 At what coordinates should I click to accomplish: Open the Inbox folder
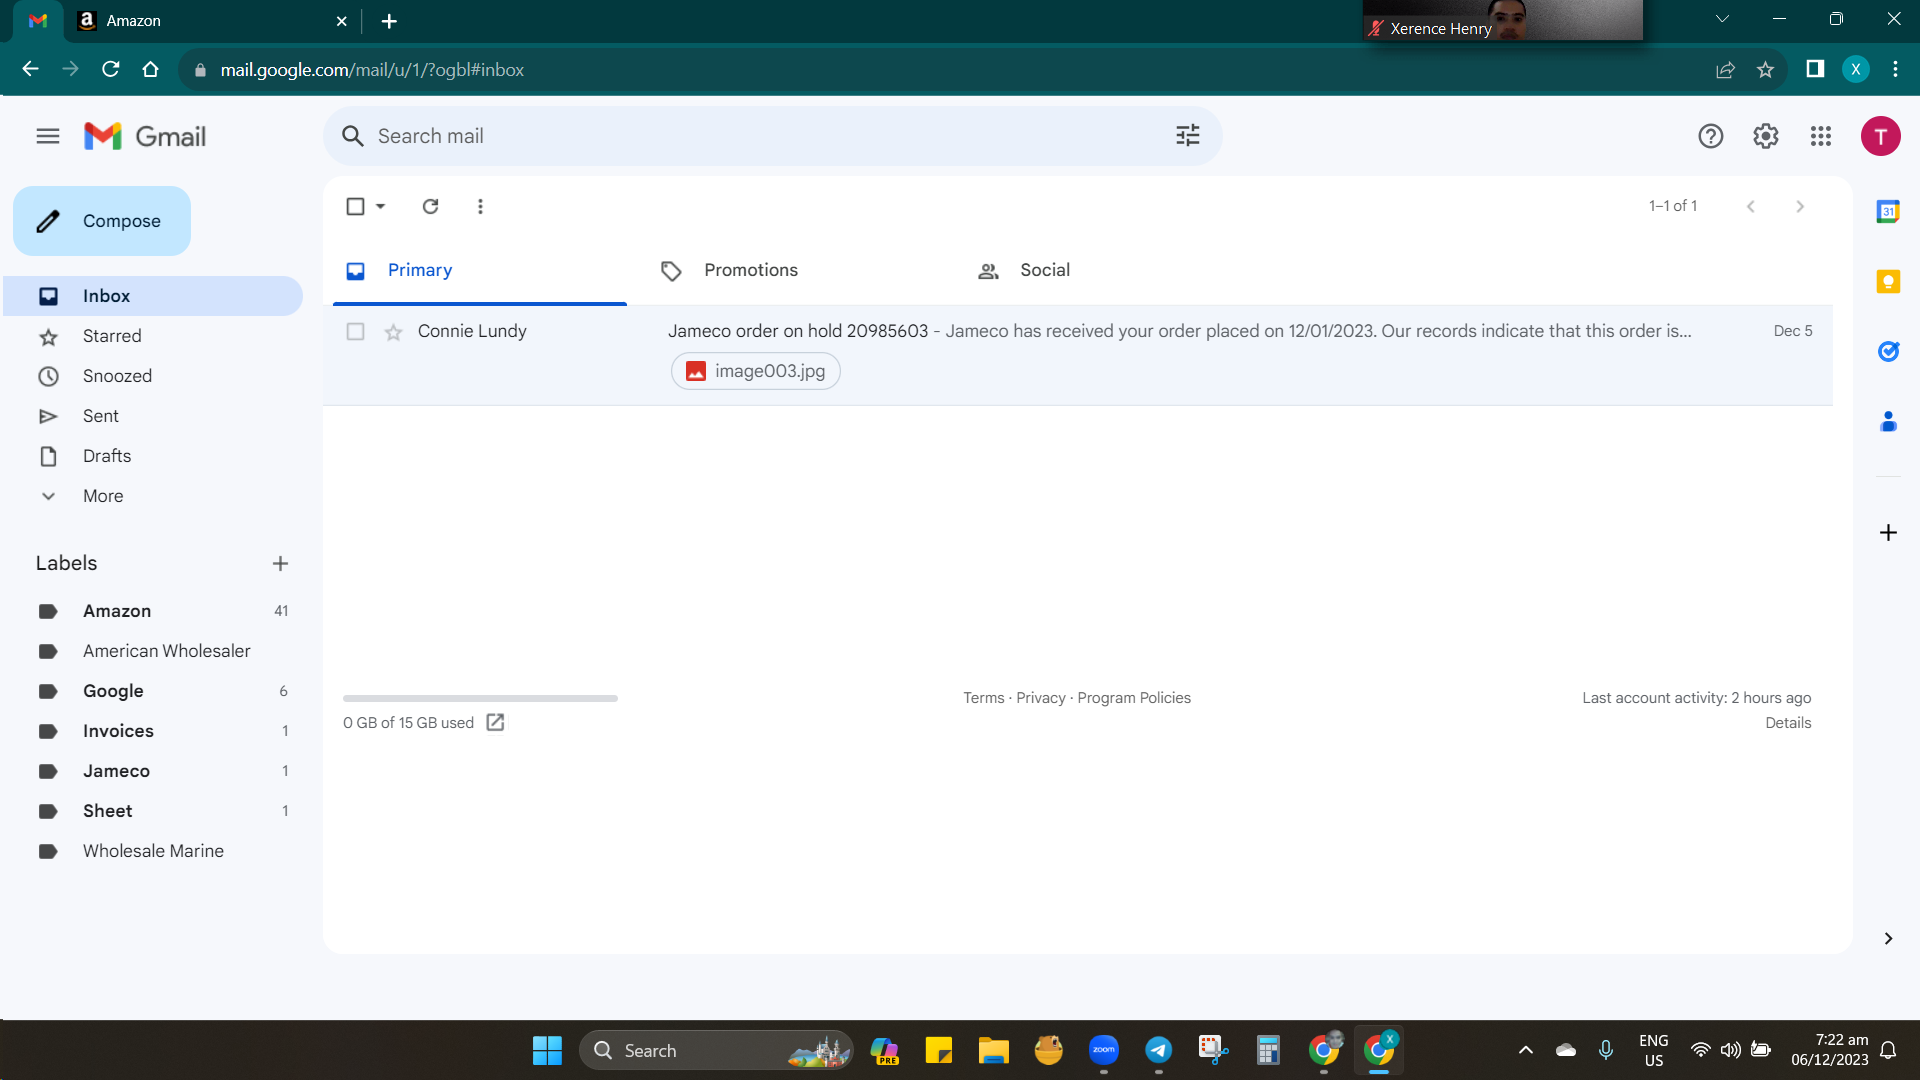pyautogui.click(x=153, y=296)
